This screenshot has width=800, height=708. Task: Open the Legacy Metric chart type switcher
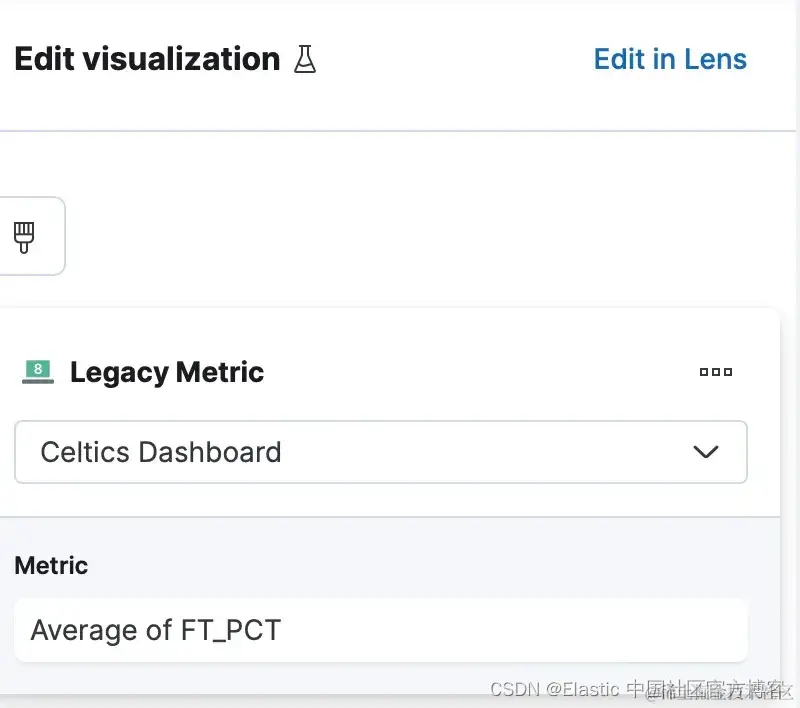pos(166,372)
